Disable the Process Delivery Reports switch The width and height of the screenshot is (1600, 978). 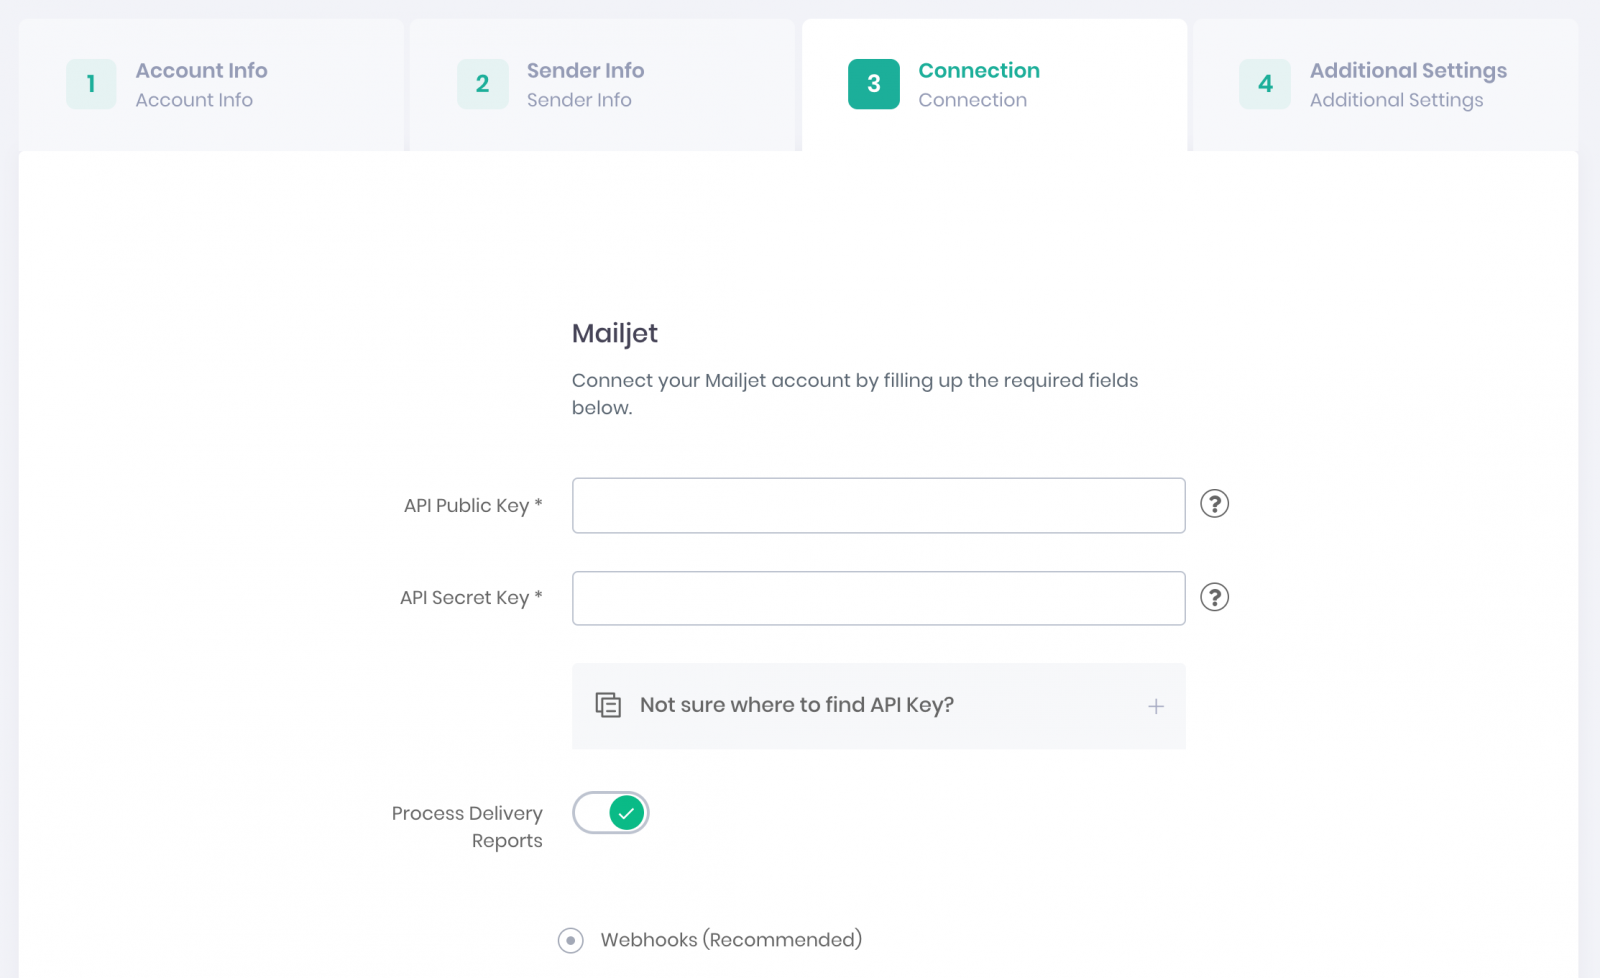(x=610, y=813)
